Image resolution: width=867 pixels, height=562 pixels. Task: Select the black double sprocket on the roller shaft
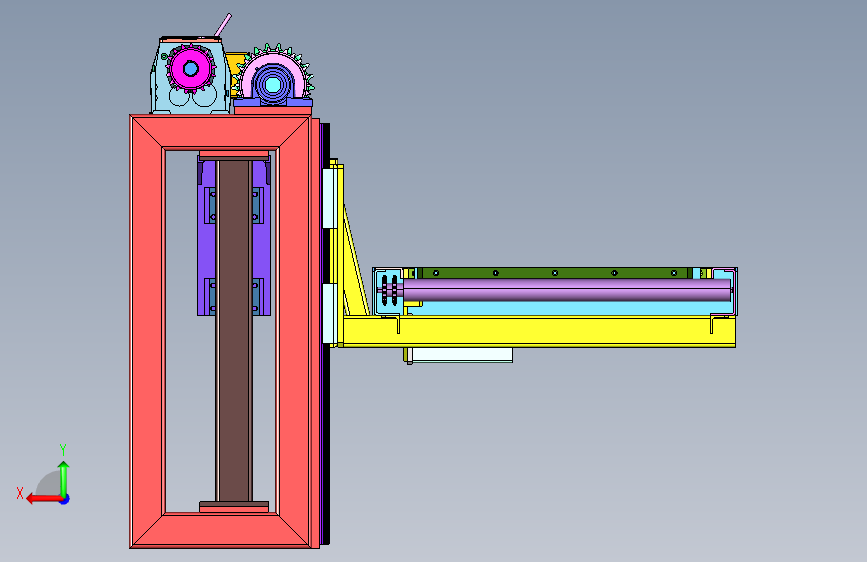[x=389, y=290]
